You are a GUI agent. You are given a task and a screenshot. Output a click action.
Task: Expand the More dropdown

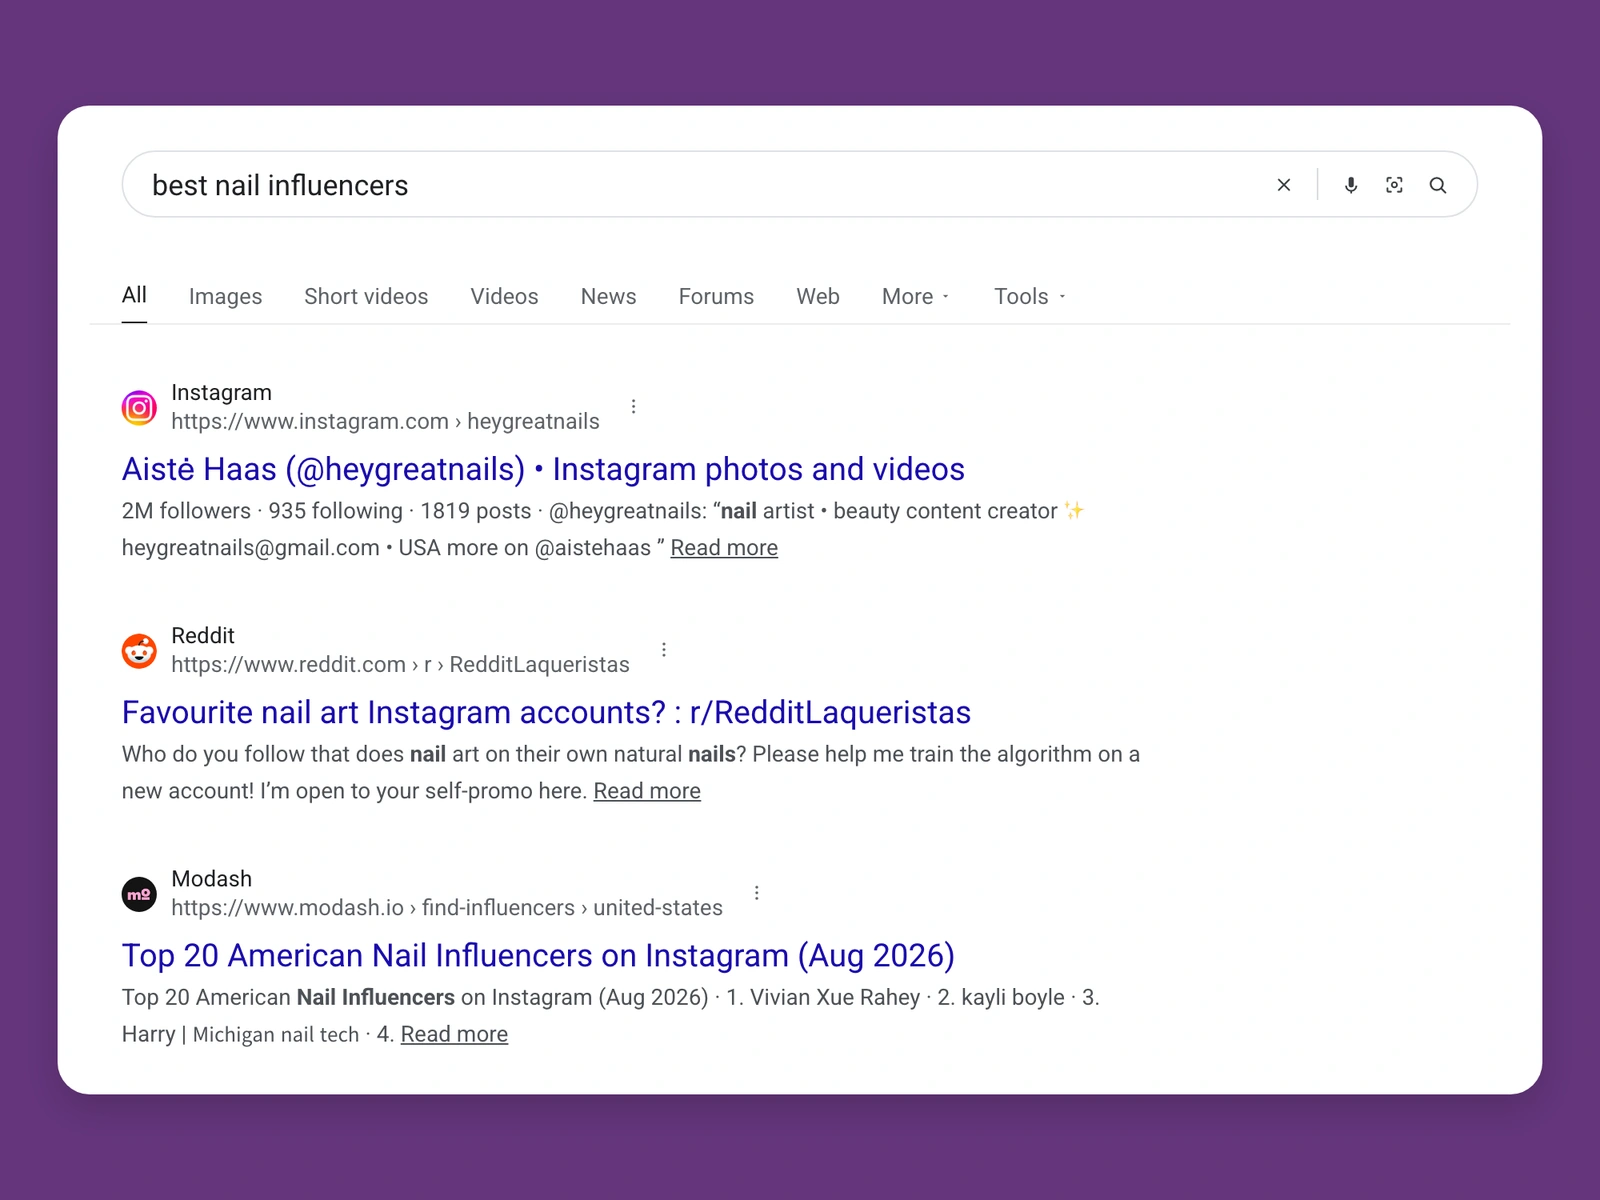915,296
